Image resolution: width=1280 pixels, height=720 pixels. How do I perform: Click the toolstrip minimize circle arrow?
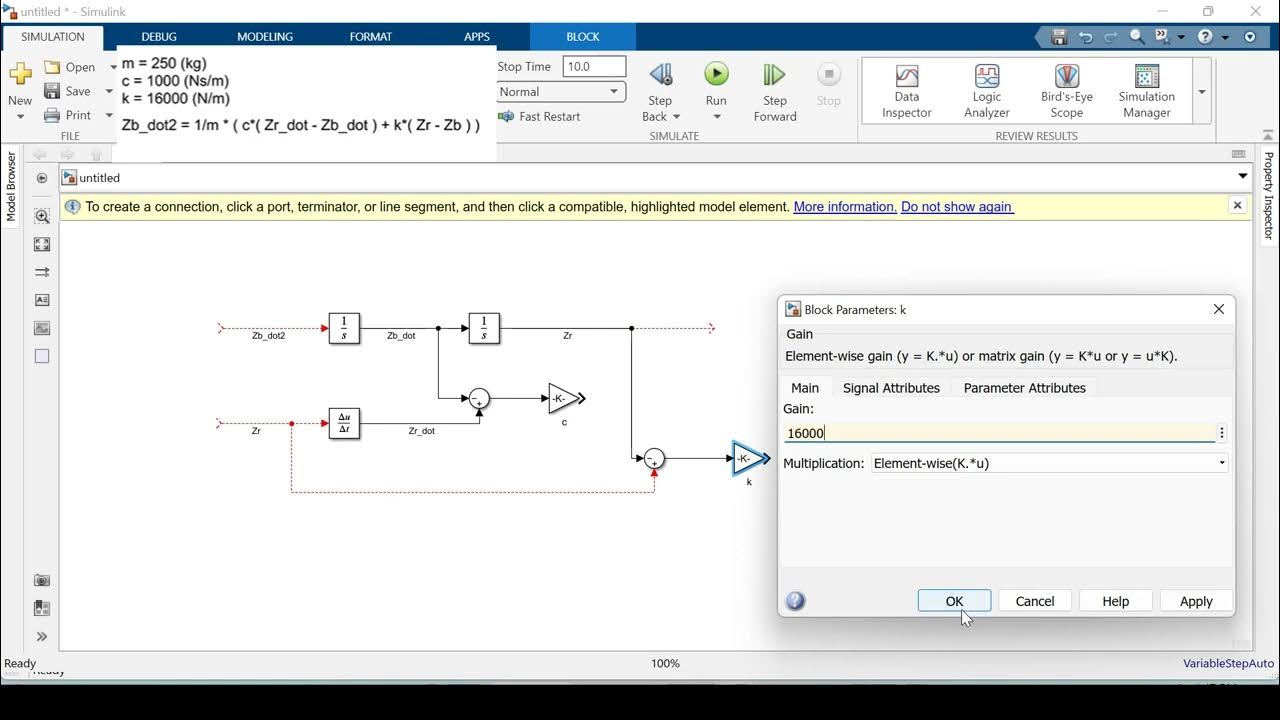(x=1250, y=37)
